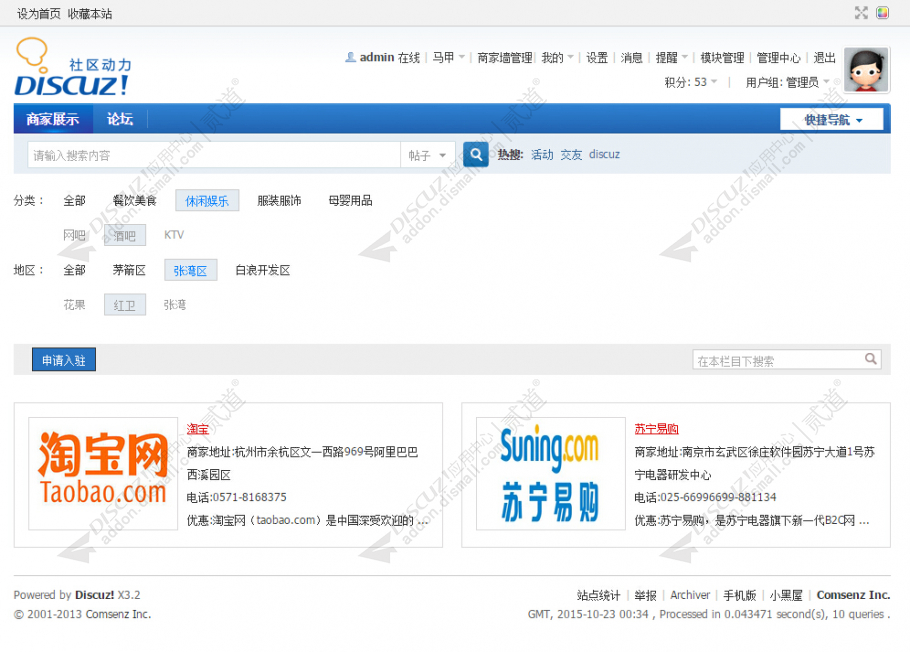Screen dimensions: 910x652
Task: Expand the 积分: 53 dropdown
Action: click(691, 82)
